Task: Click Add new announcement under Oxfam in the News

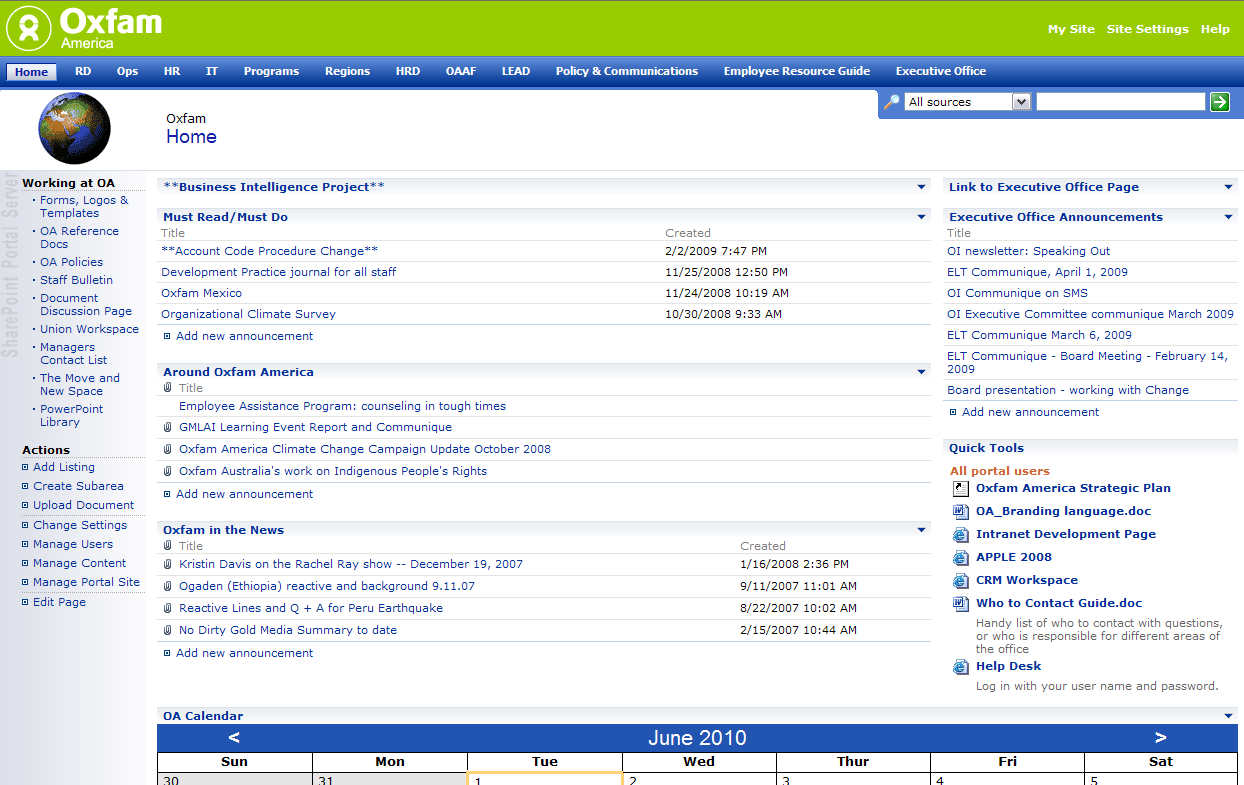Action: pos(244,653)
